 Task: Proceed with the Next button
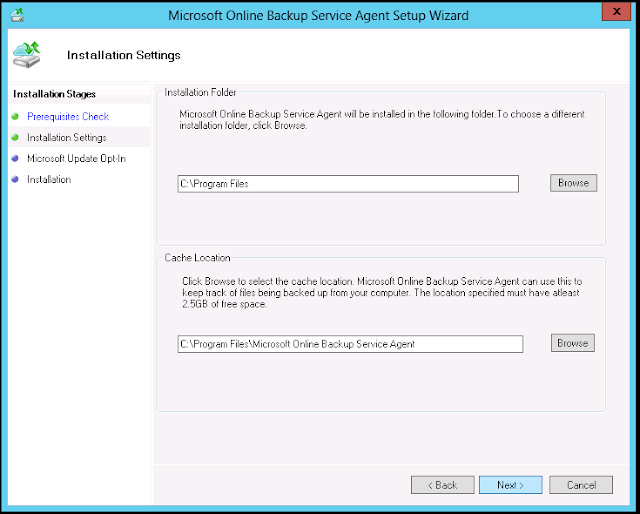tap(511, 485)
